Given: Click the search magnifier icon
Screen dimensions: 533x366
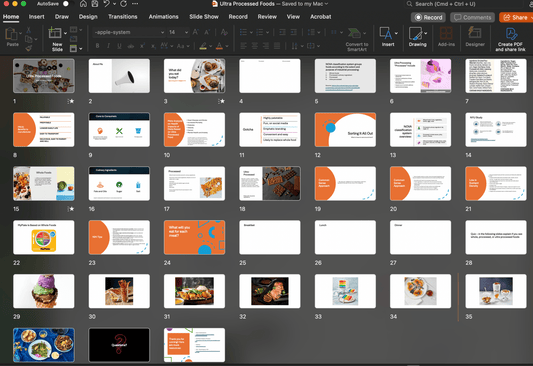Looking at the screenshot, I should (x=409, y=4).
